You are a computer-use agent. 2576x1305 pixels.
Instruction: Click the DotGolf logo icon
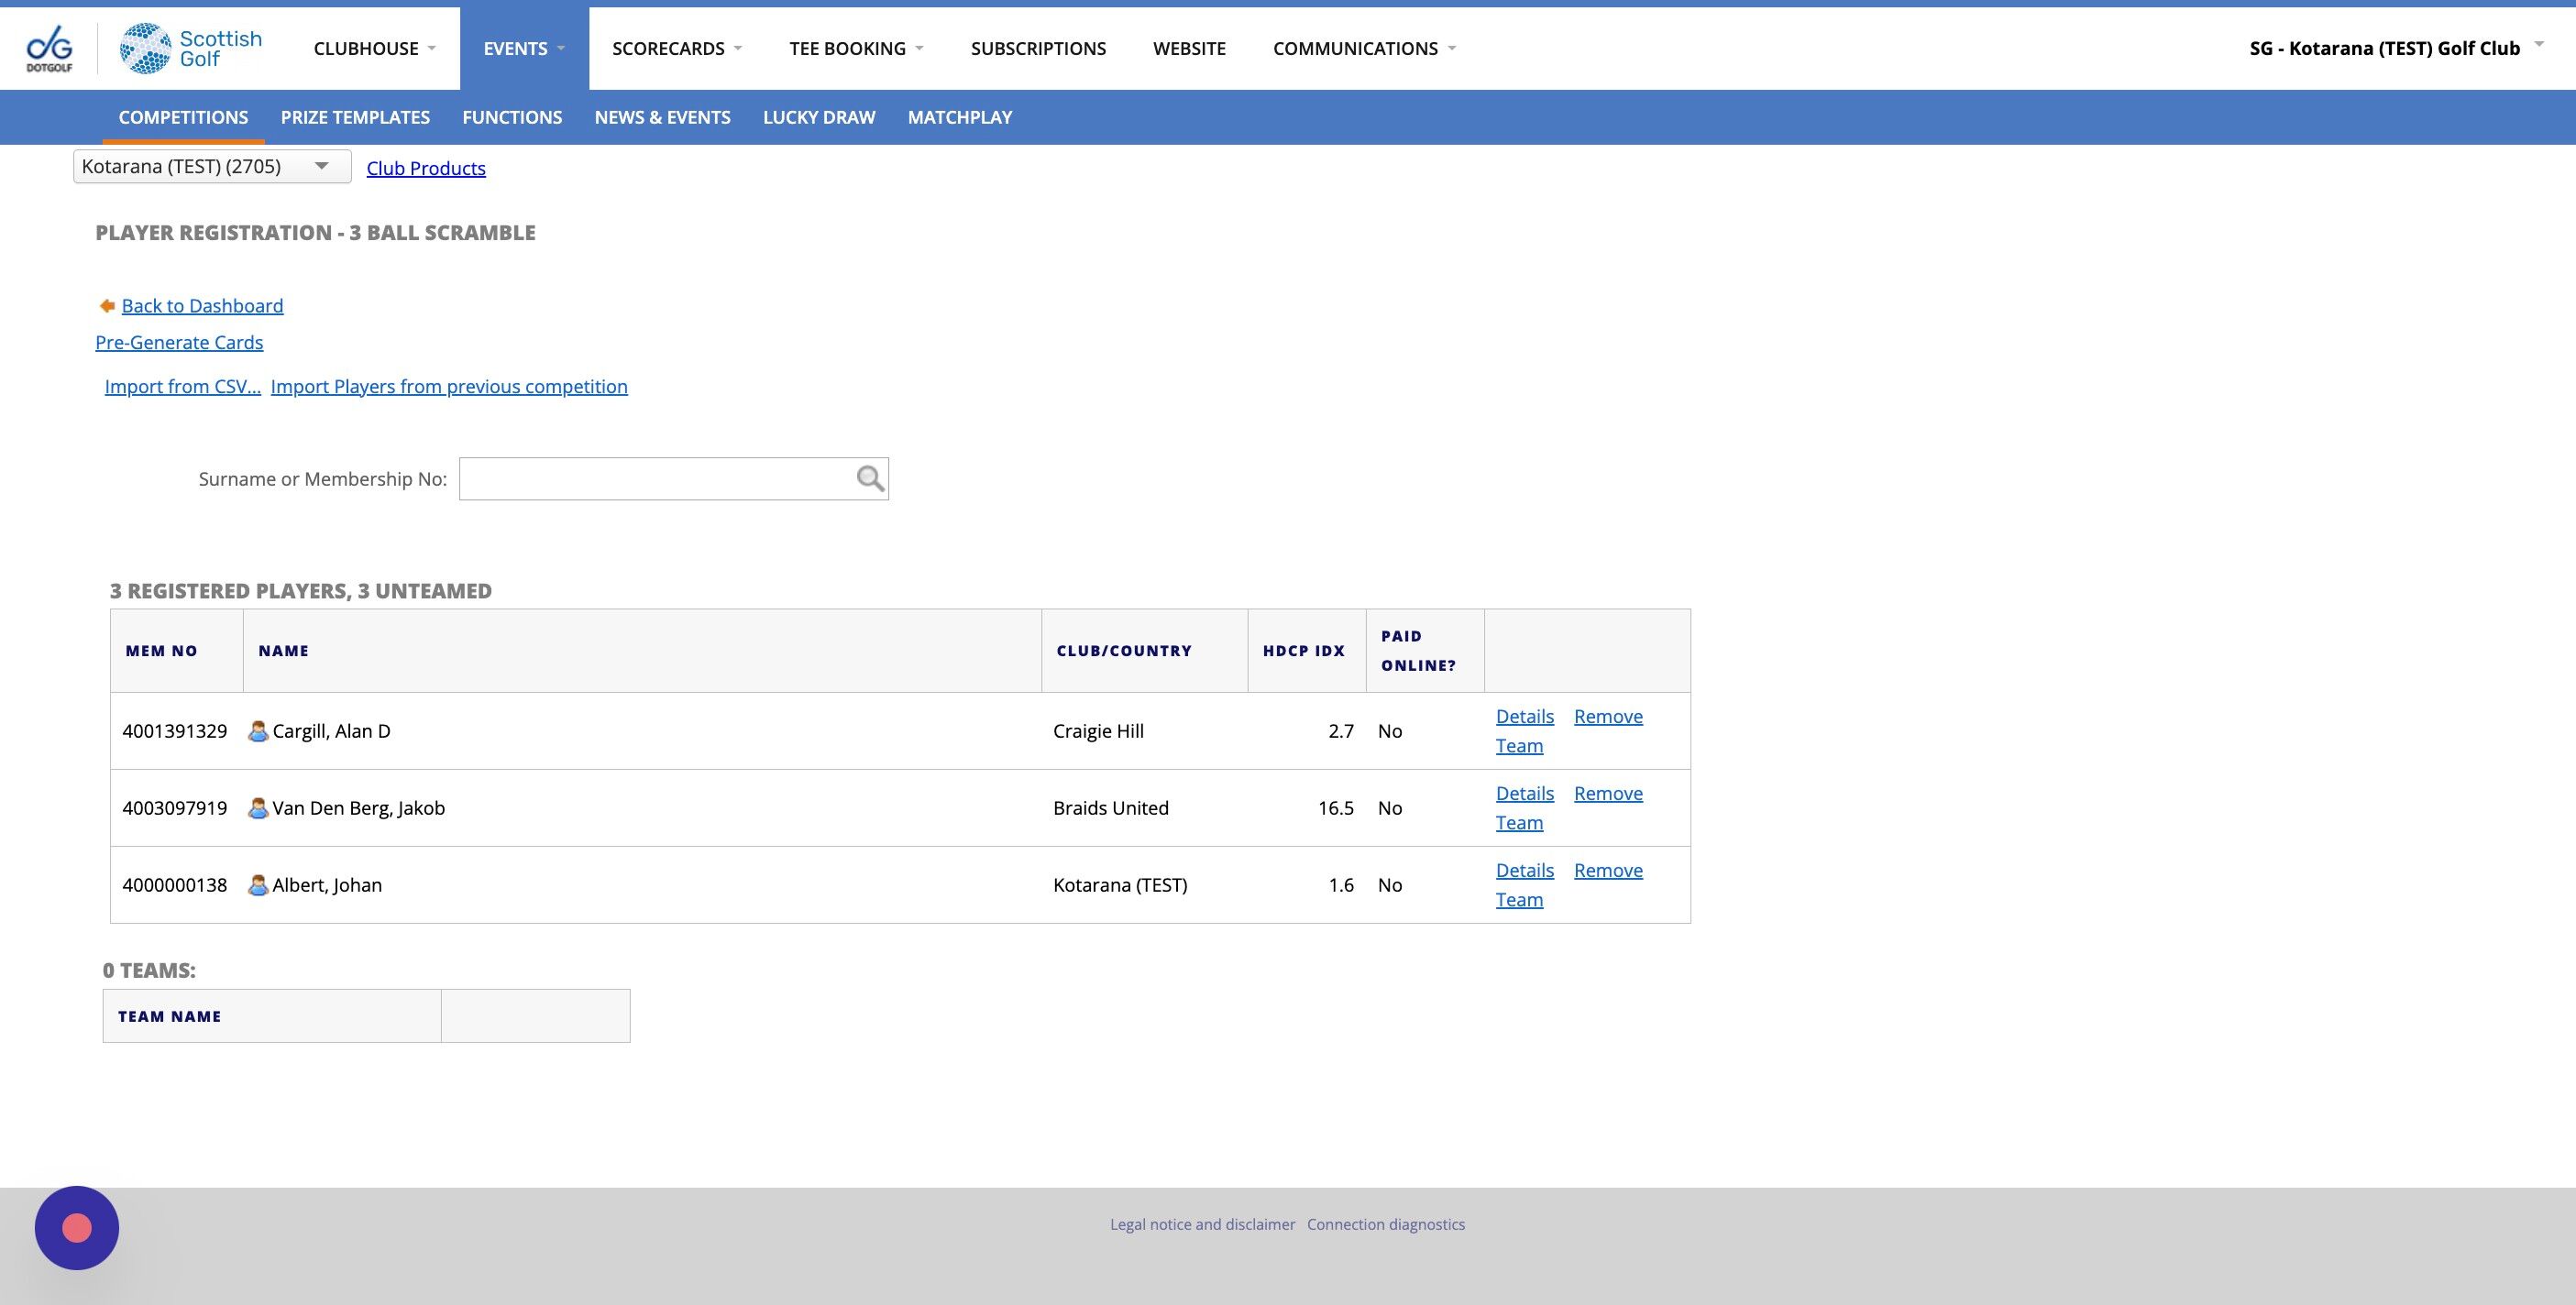[49, 48]
